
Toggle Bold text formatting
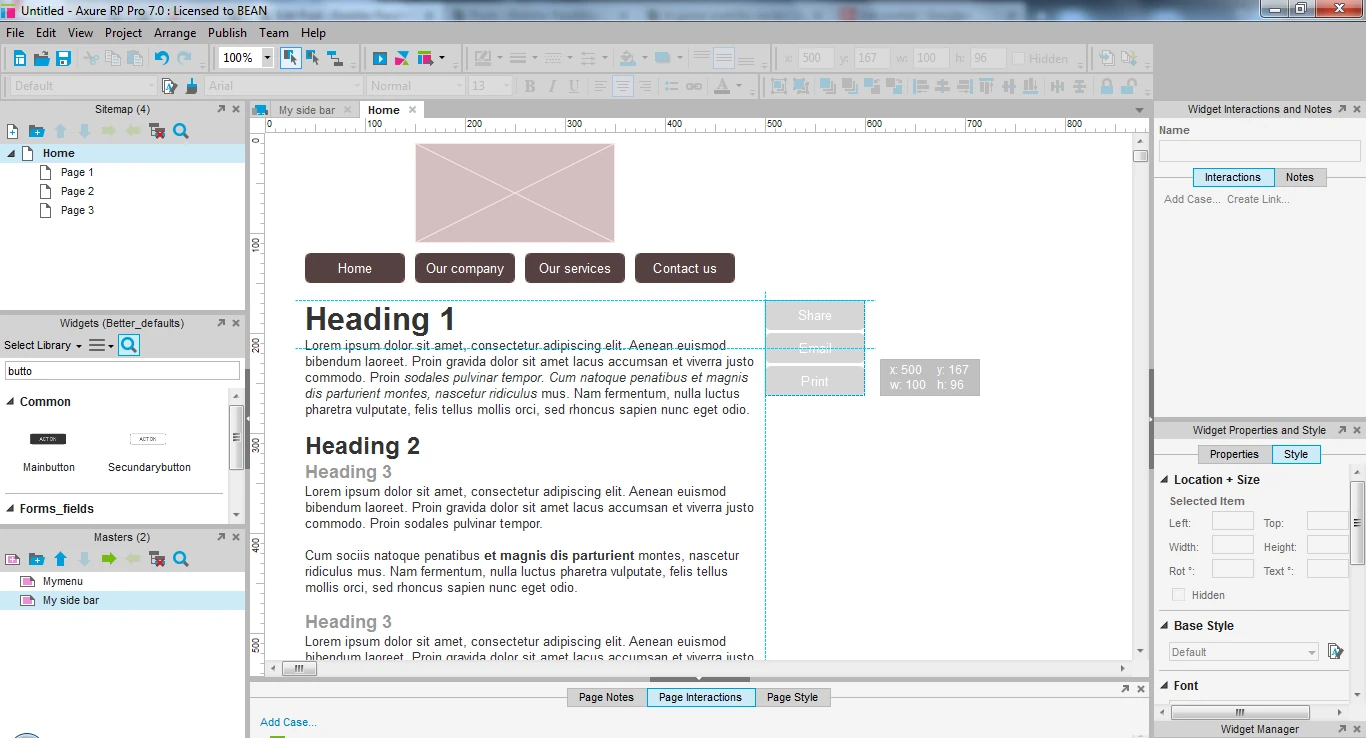click(x=530, y=86)
